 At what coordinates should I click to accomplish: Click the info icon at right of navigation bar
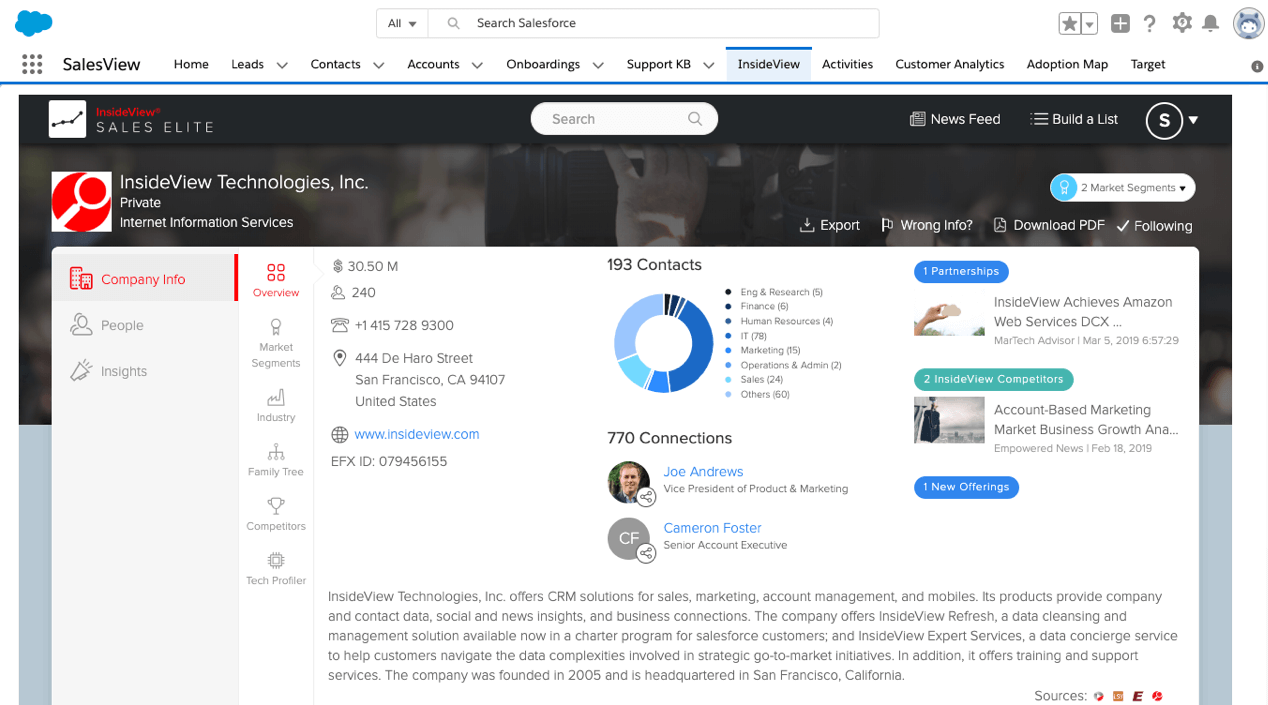1257,67
